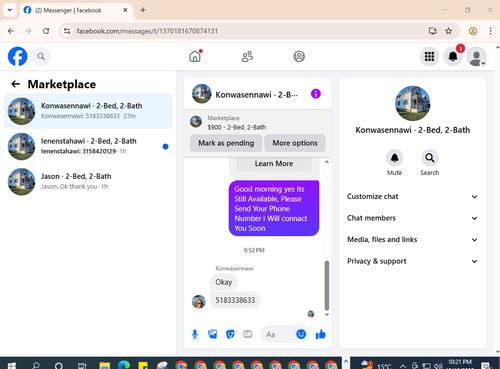Open the Notifications bell in Facebook header
This screenshot has width=500, height=369.
click(453, 56)
